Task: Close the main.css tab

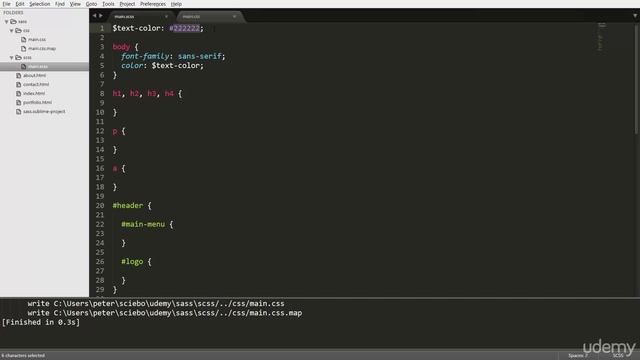Action: pos(234,17)
